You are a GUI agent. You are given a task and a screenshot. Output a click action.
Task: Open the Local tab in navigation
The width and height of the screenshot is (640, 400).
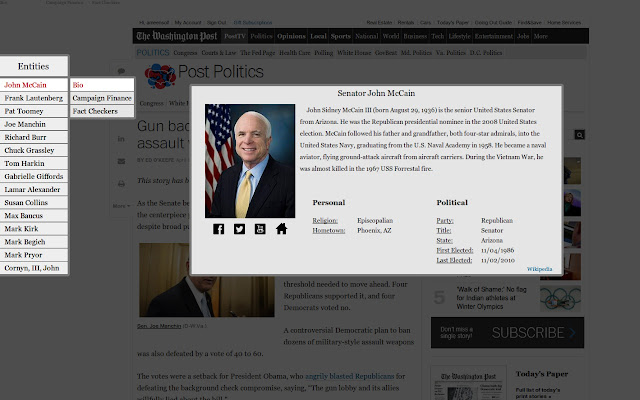(318, 36)
